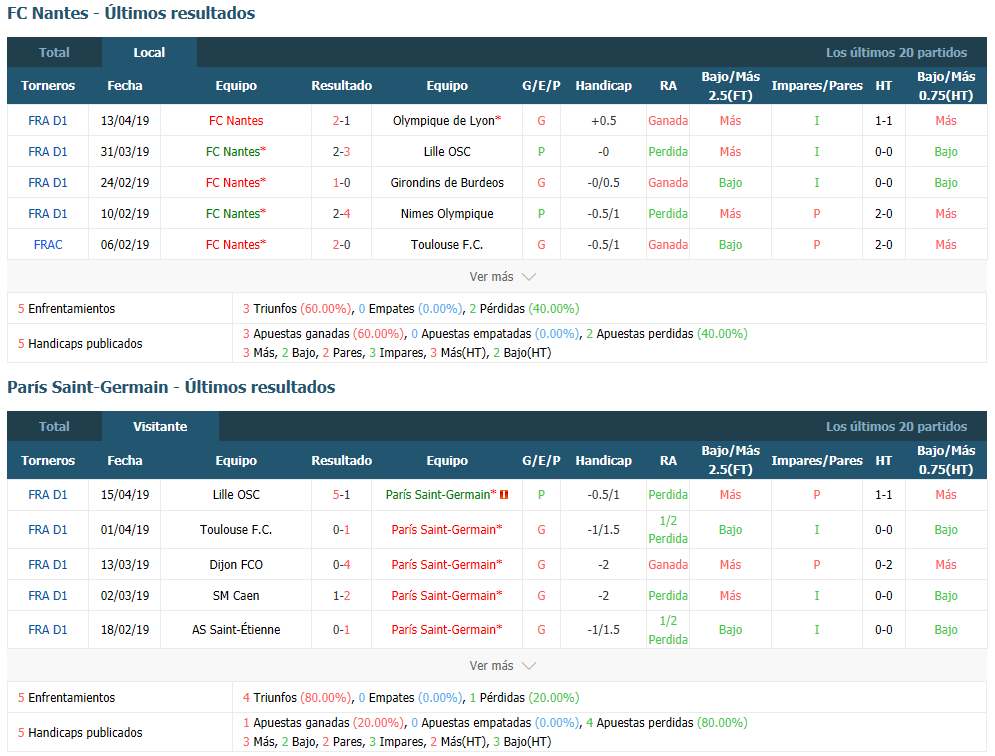Open FRA D1 league link for 13/04/19 match

tap(48, 121)
